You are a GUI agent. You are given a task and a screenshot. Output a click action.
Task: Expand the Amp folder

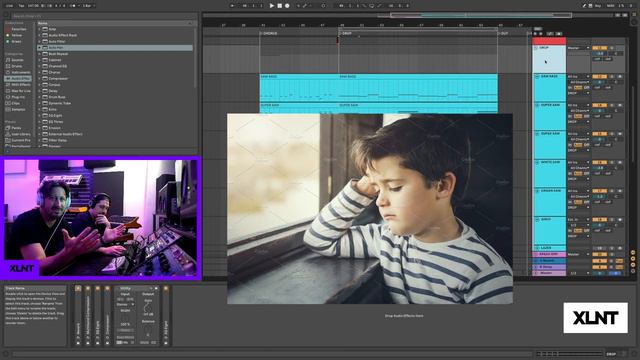[x=40, y=29]
